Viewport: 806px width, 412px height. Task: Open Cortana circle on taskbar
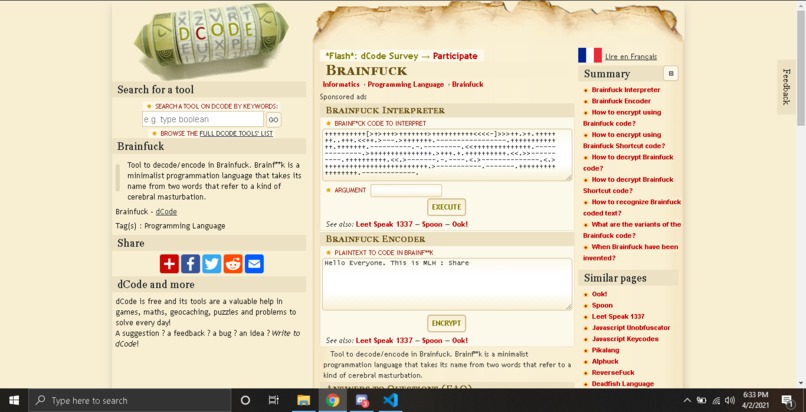tap(245, 400)
